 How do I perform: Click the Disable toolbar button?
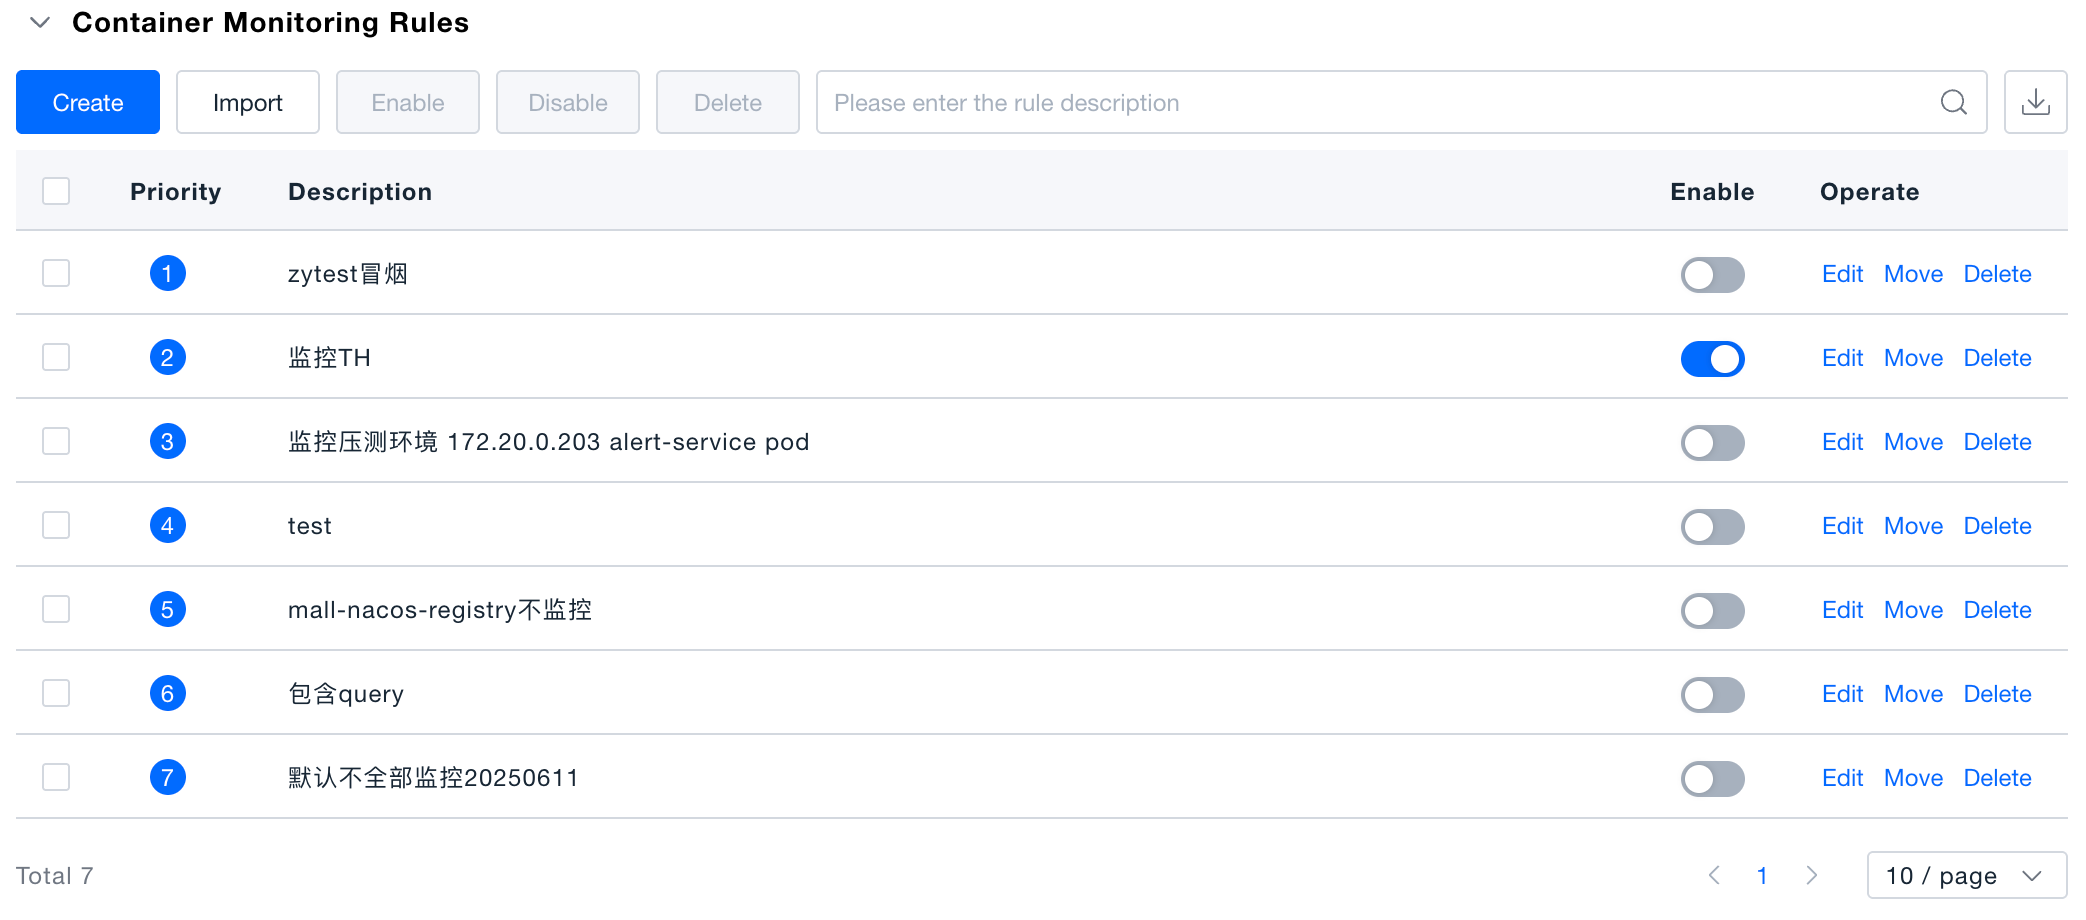[x=568, y=102]
